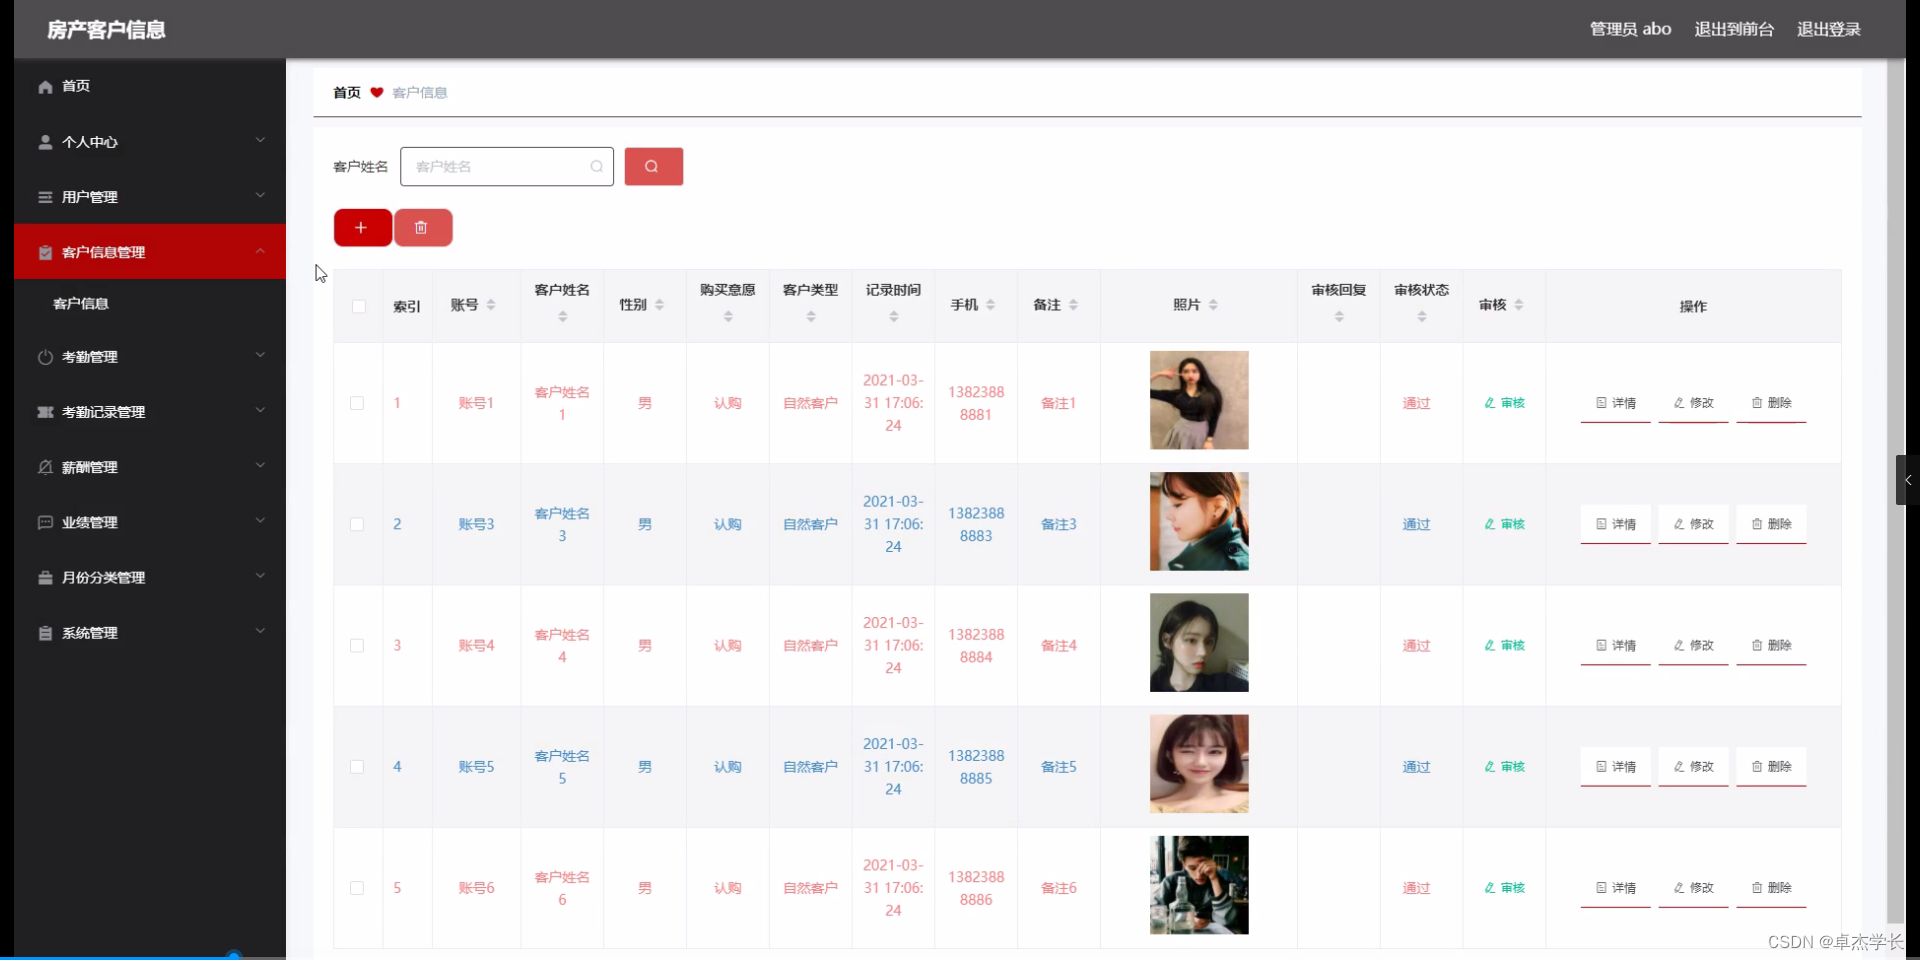Expand the 系统管理 sidebar menu
1920x960 pixels.
click(150, 633)
